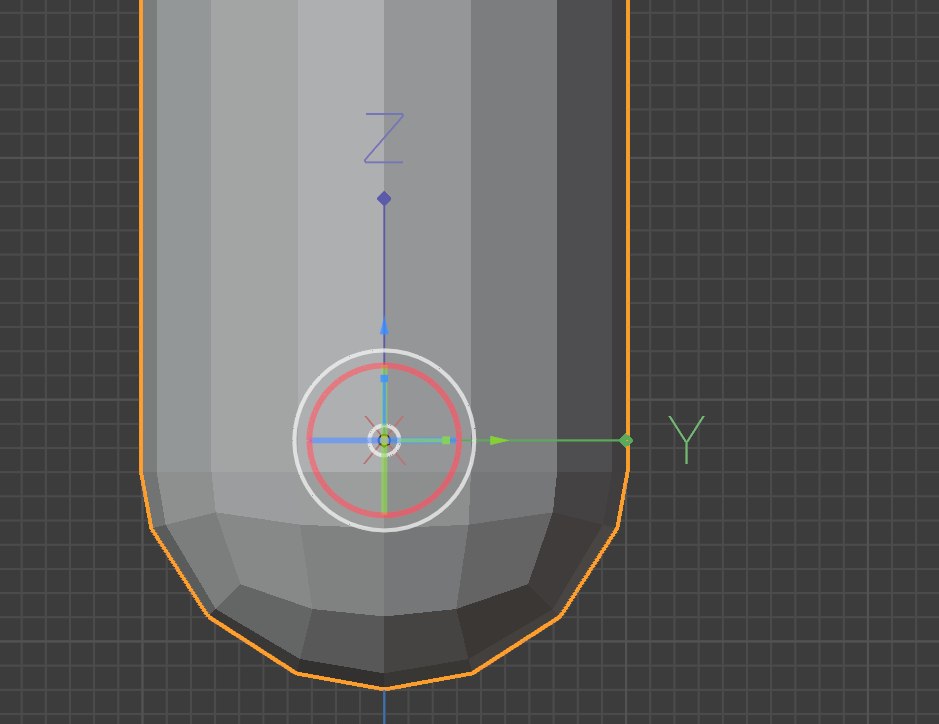Grab the blue square Z scale handle
Image resolution: width=939 pixels, height=724 pixels.
tap(384, 378)
